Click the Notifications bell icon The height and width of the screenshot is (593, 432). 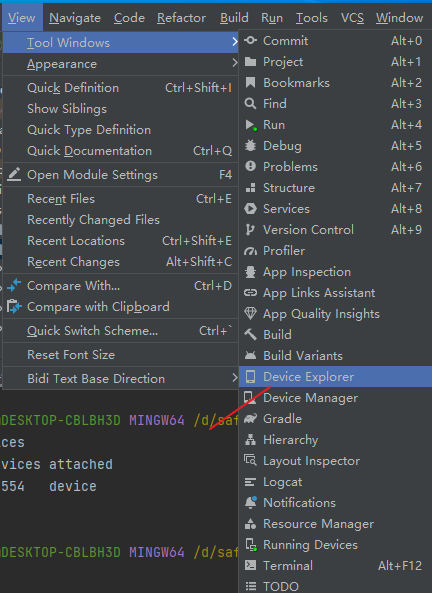click(x=250, y=503)
